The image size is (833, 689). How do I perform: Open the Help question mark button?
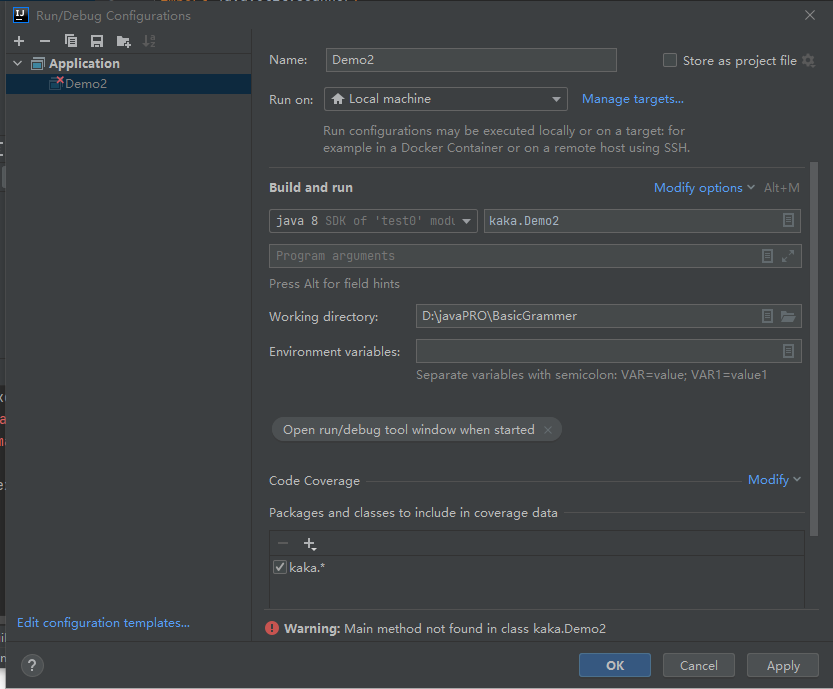(32, 665)
